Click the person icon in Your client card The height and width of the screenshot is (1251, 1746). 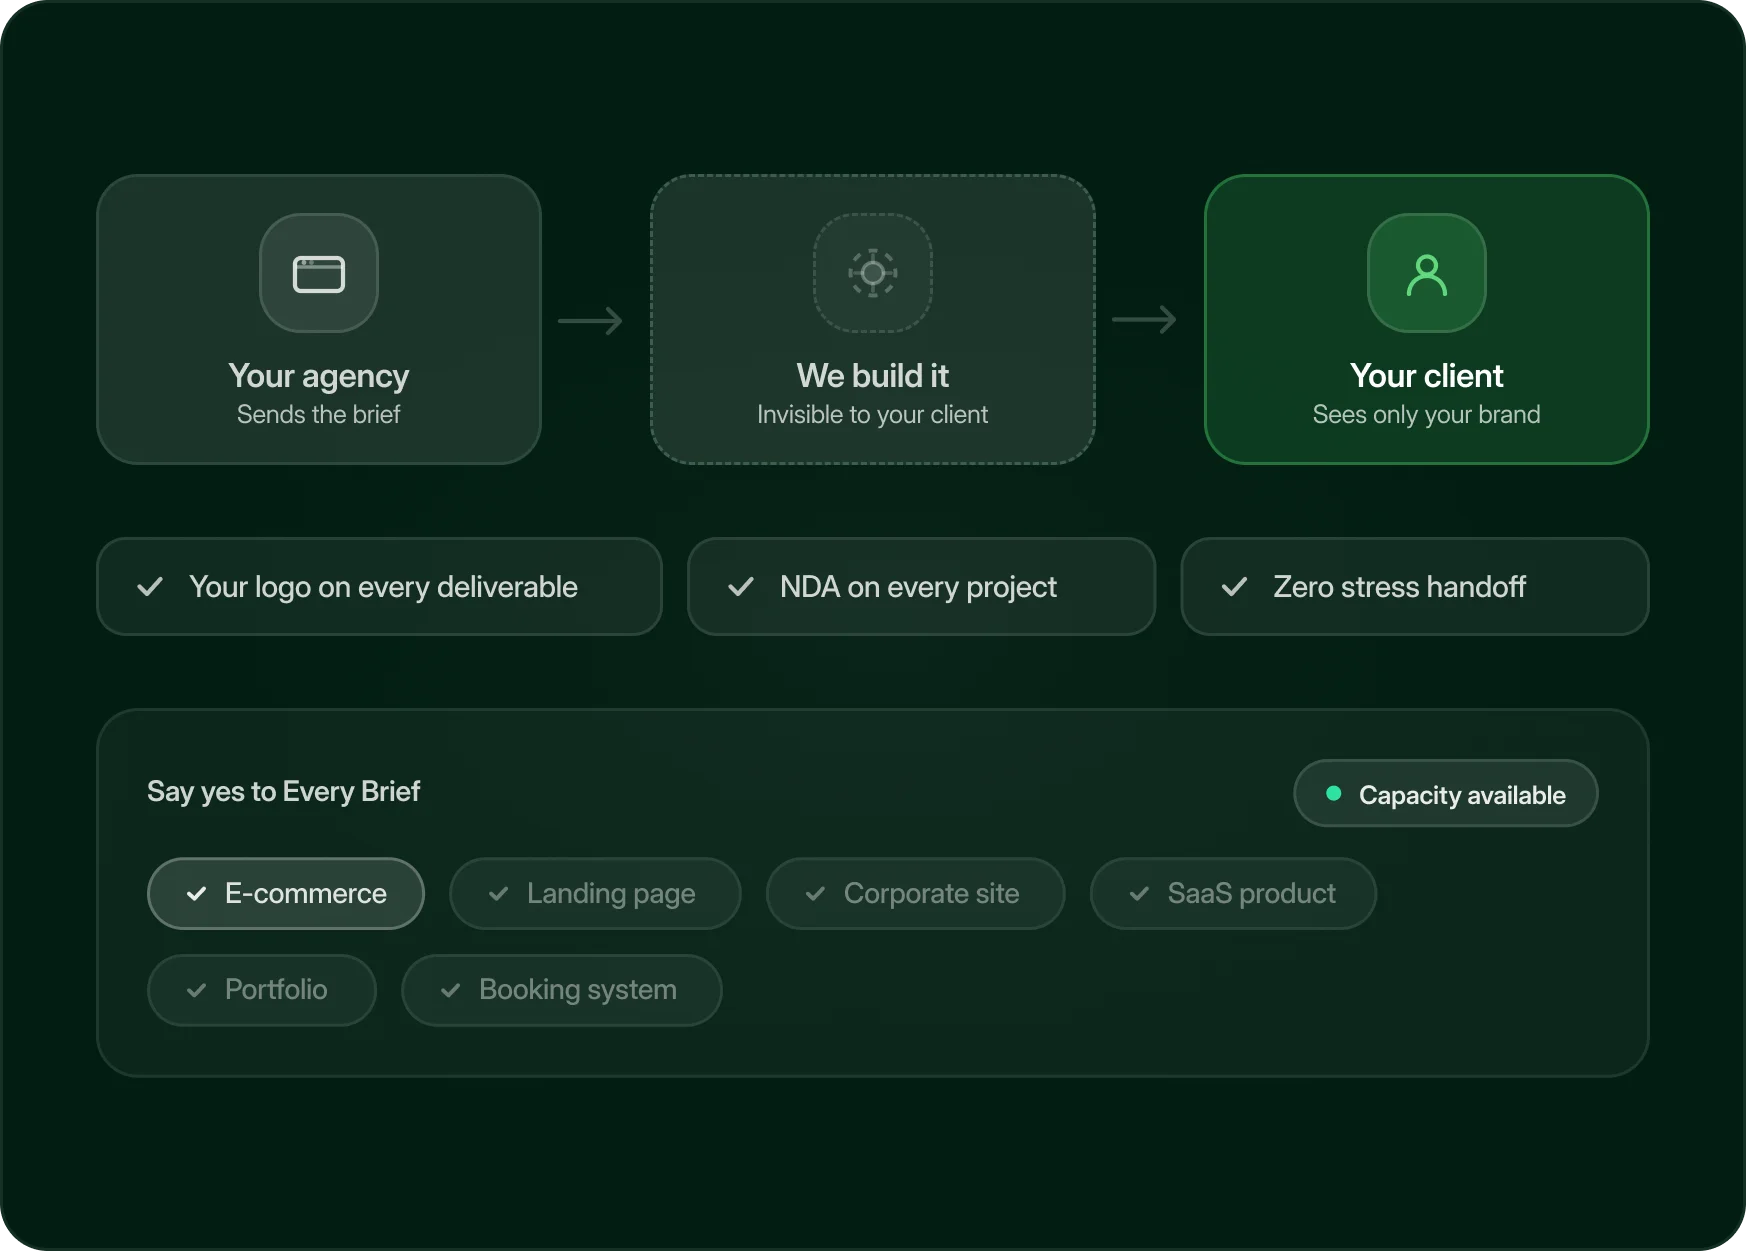[x=1427, y=275]
